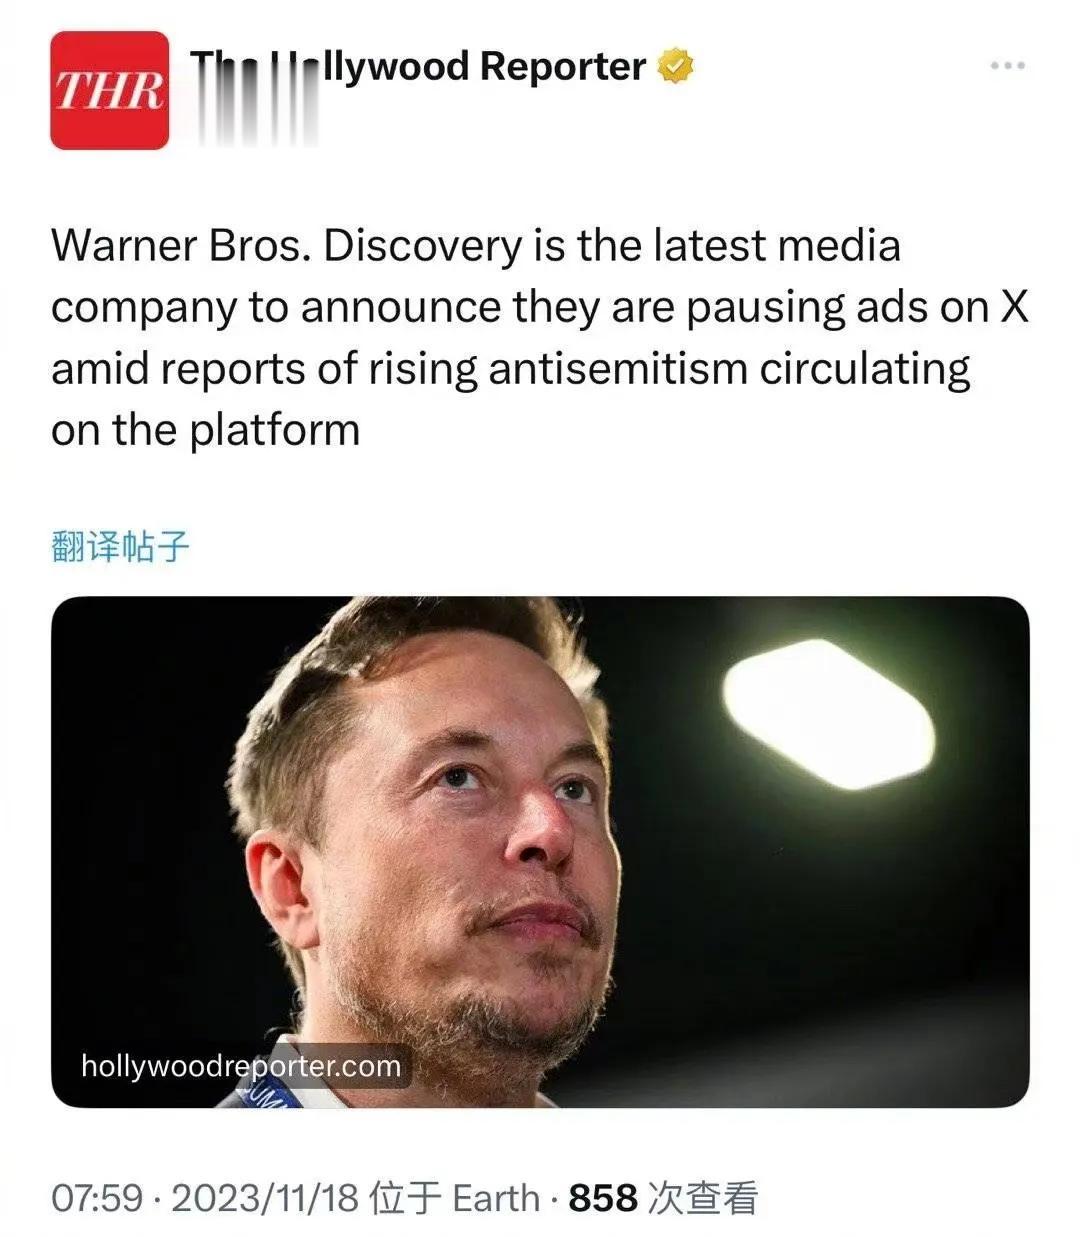The height and width of the screenshot is (1237, 1080).
Task: Click the blue lanyard in the card image
Action: [262, 1090]
